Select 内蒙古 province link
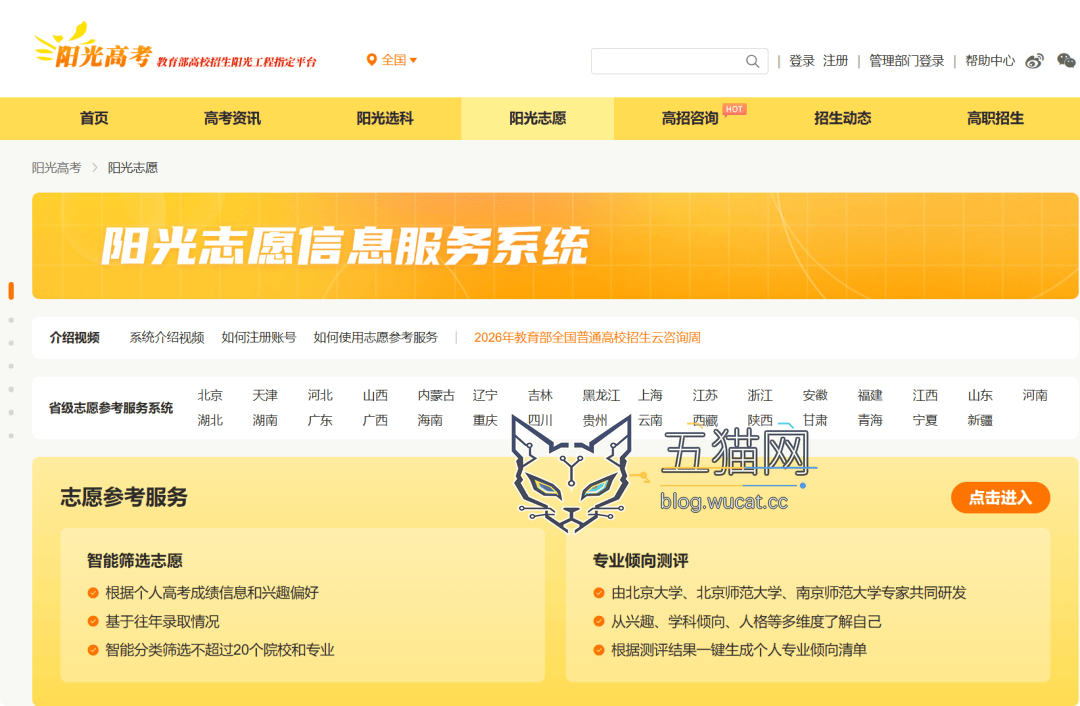The height and width of the screenshot is (706, 1080). 436,395
